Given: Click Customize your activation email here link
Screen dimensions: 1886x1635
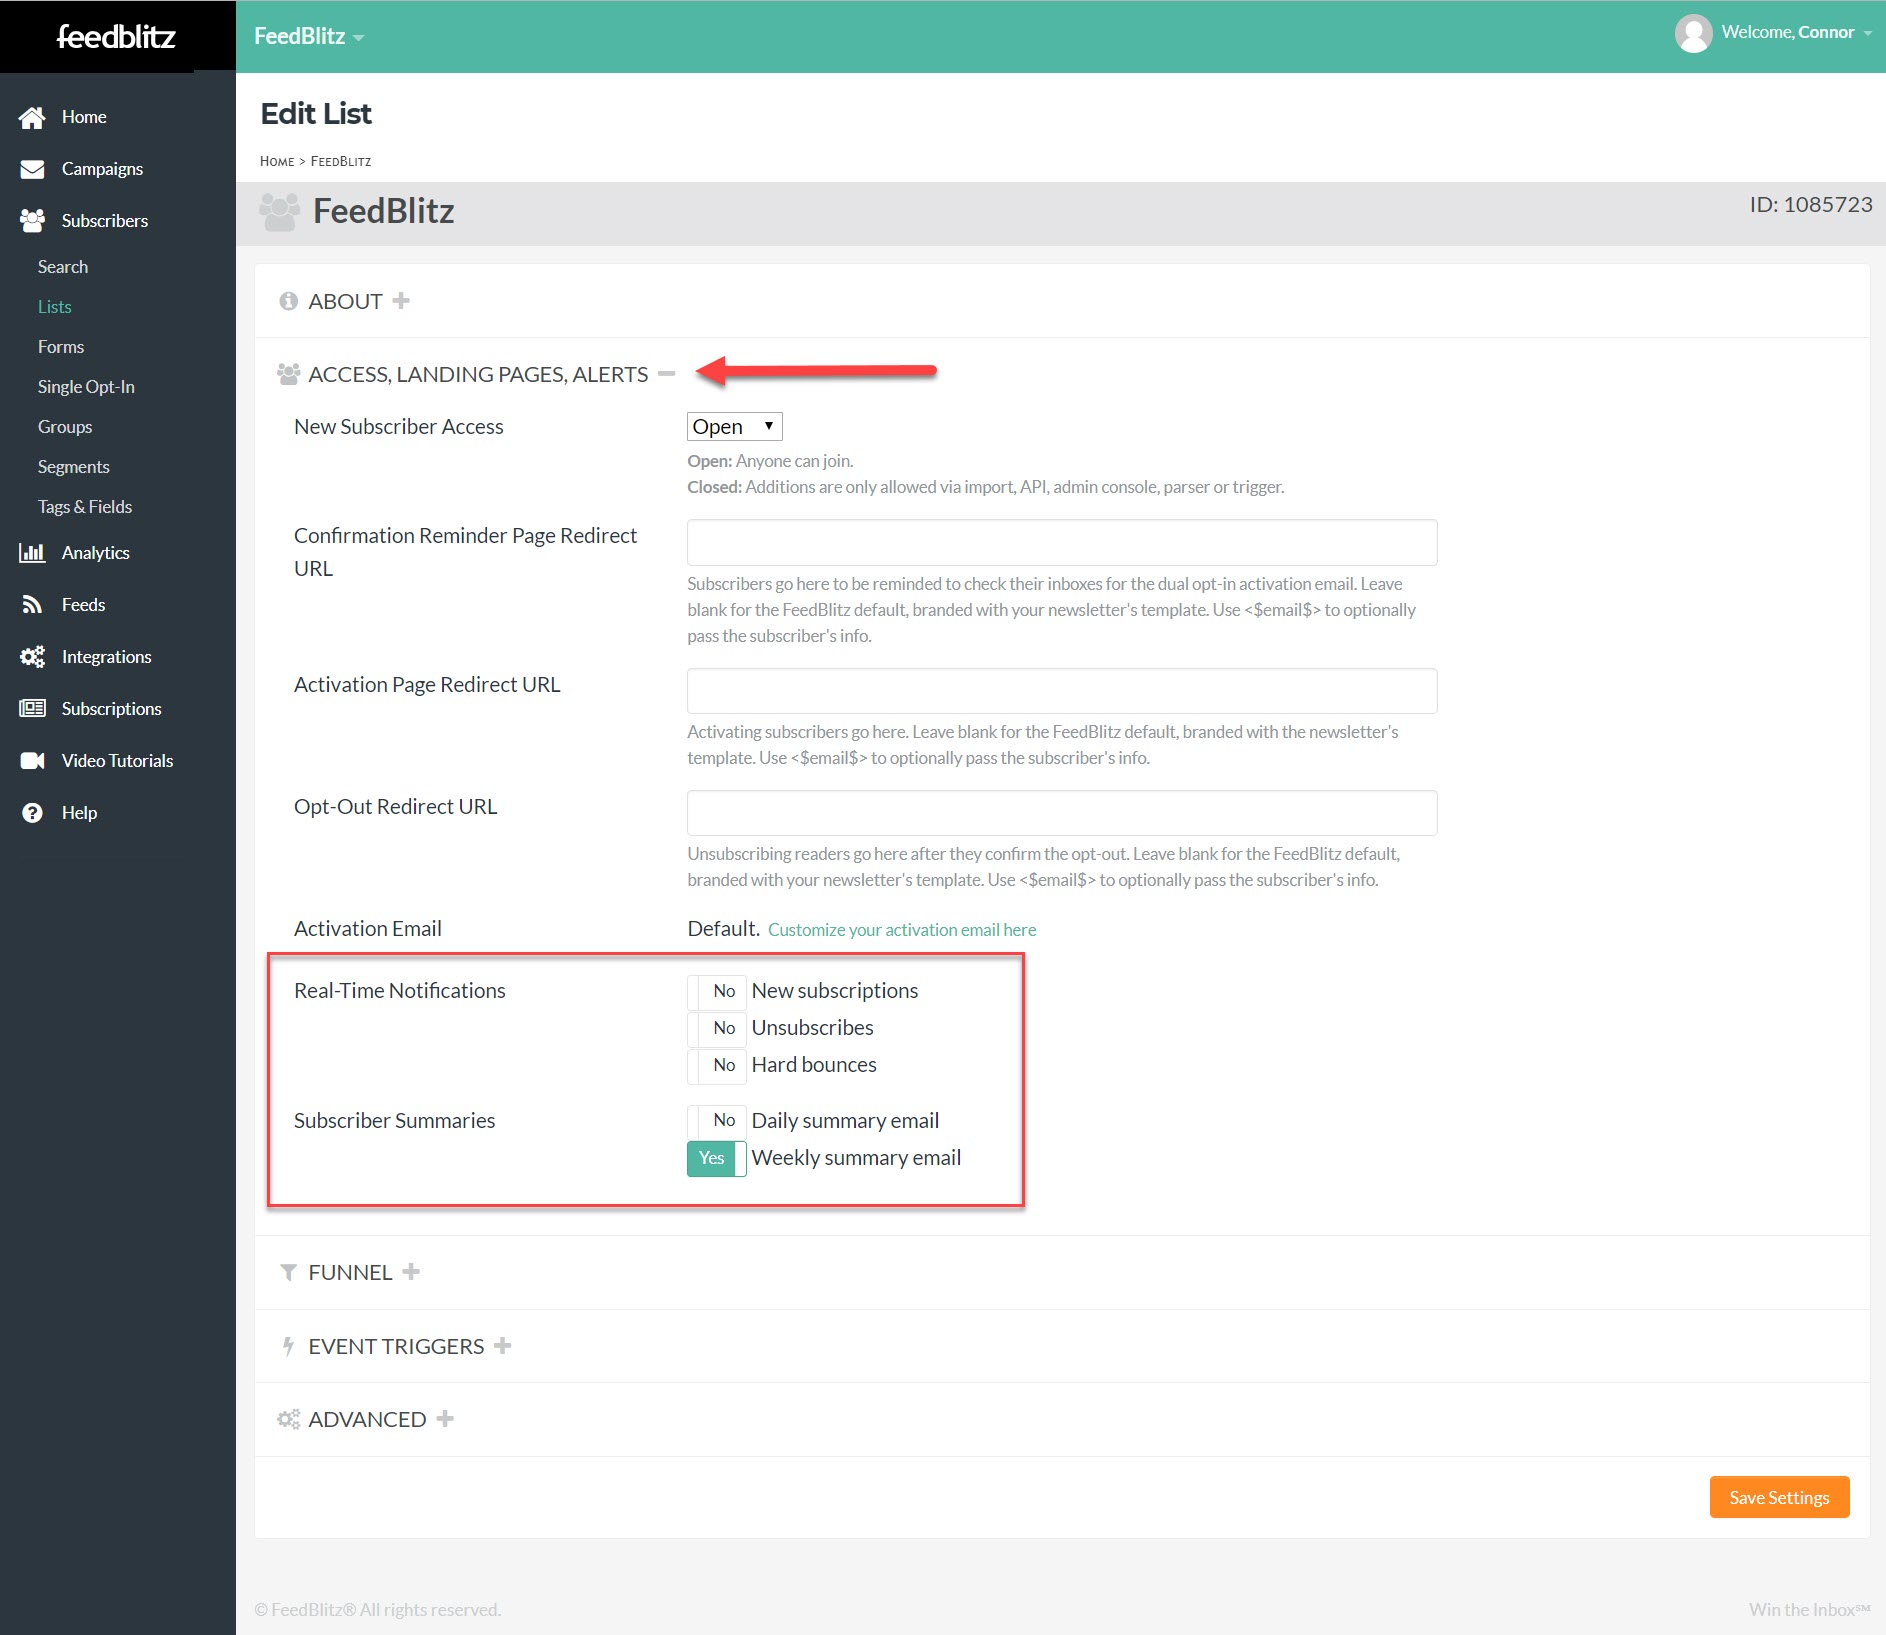Looking at the screenshot, I should 902,930.
